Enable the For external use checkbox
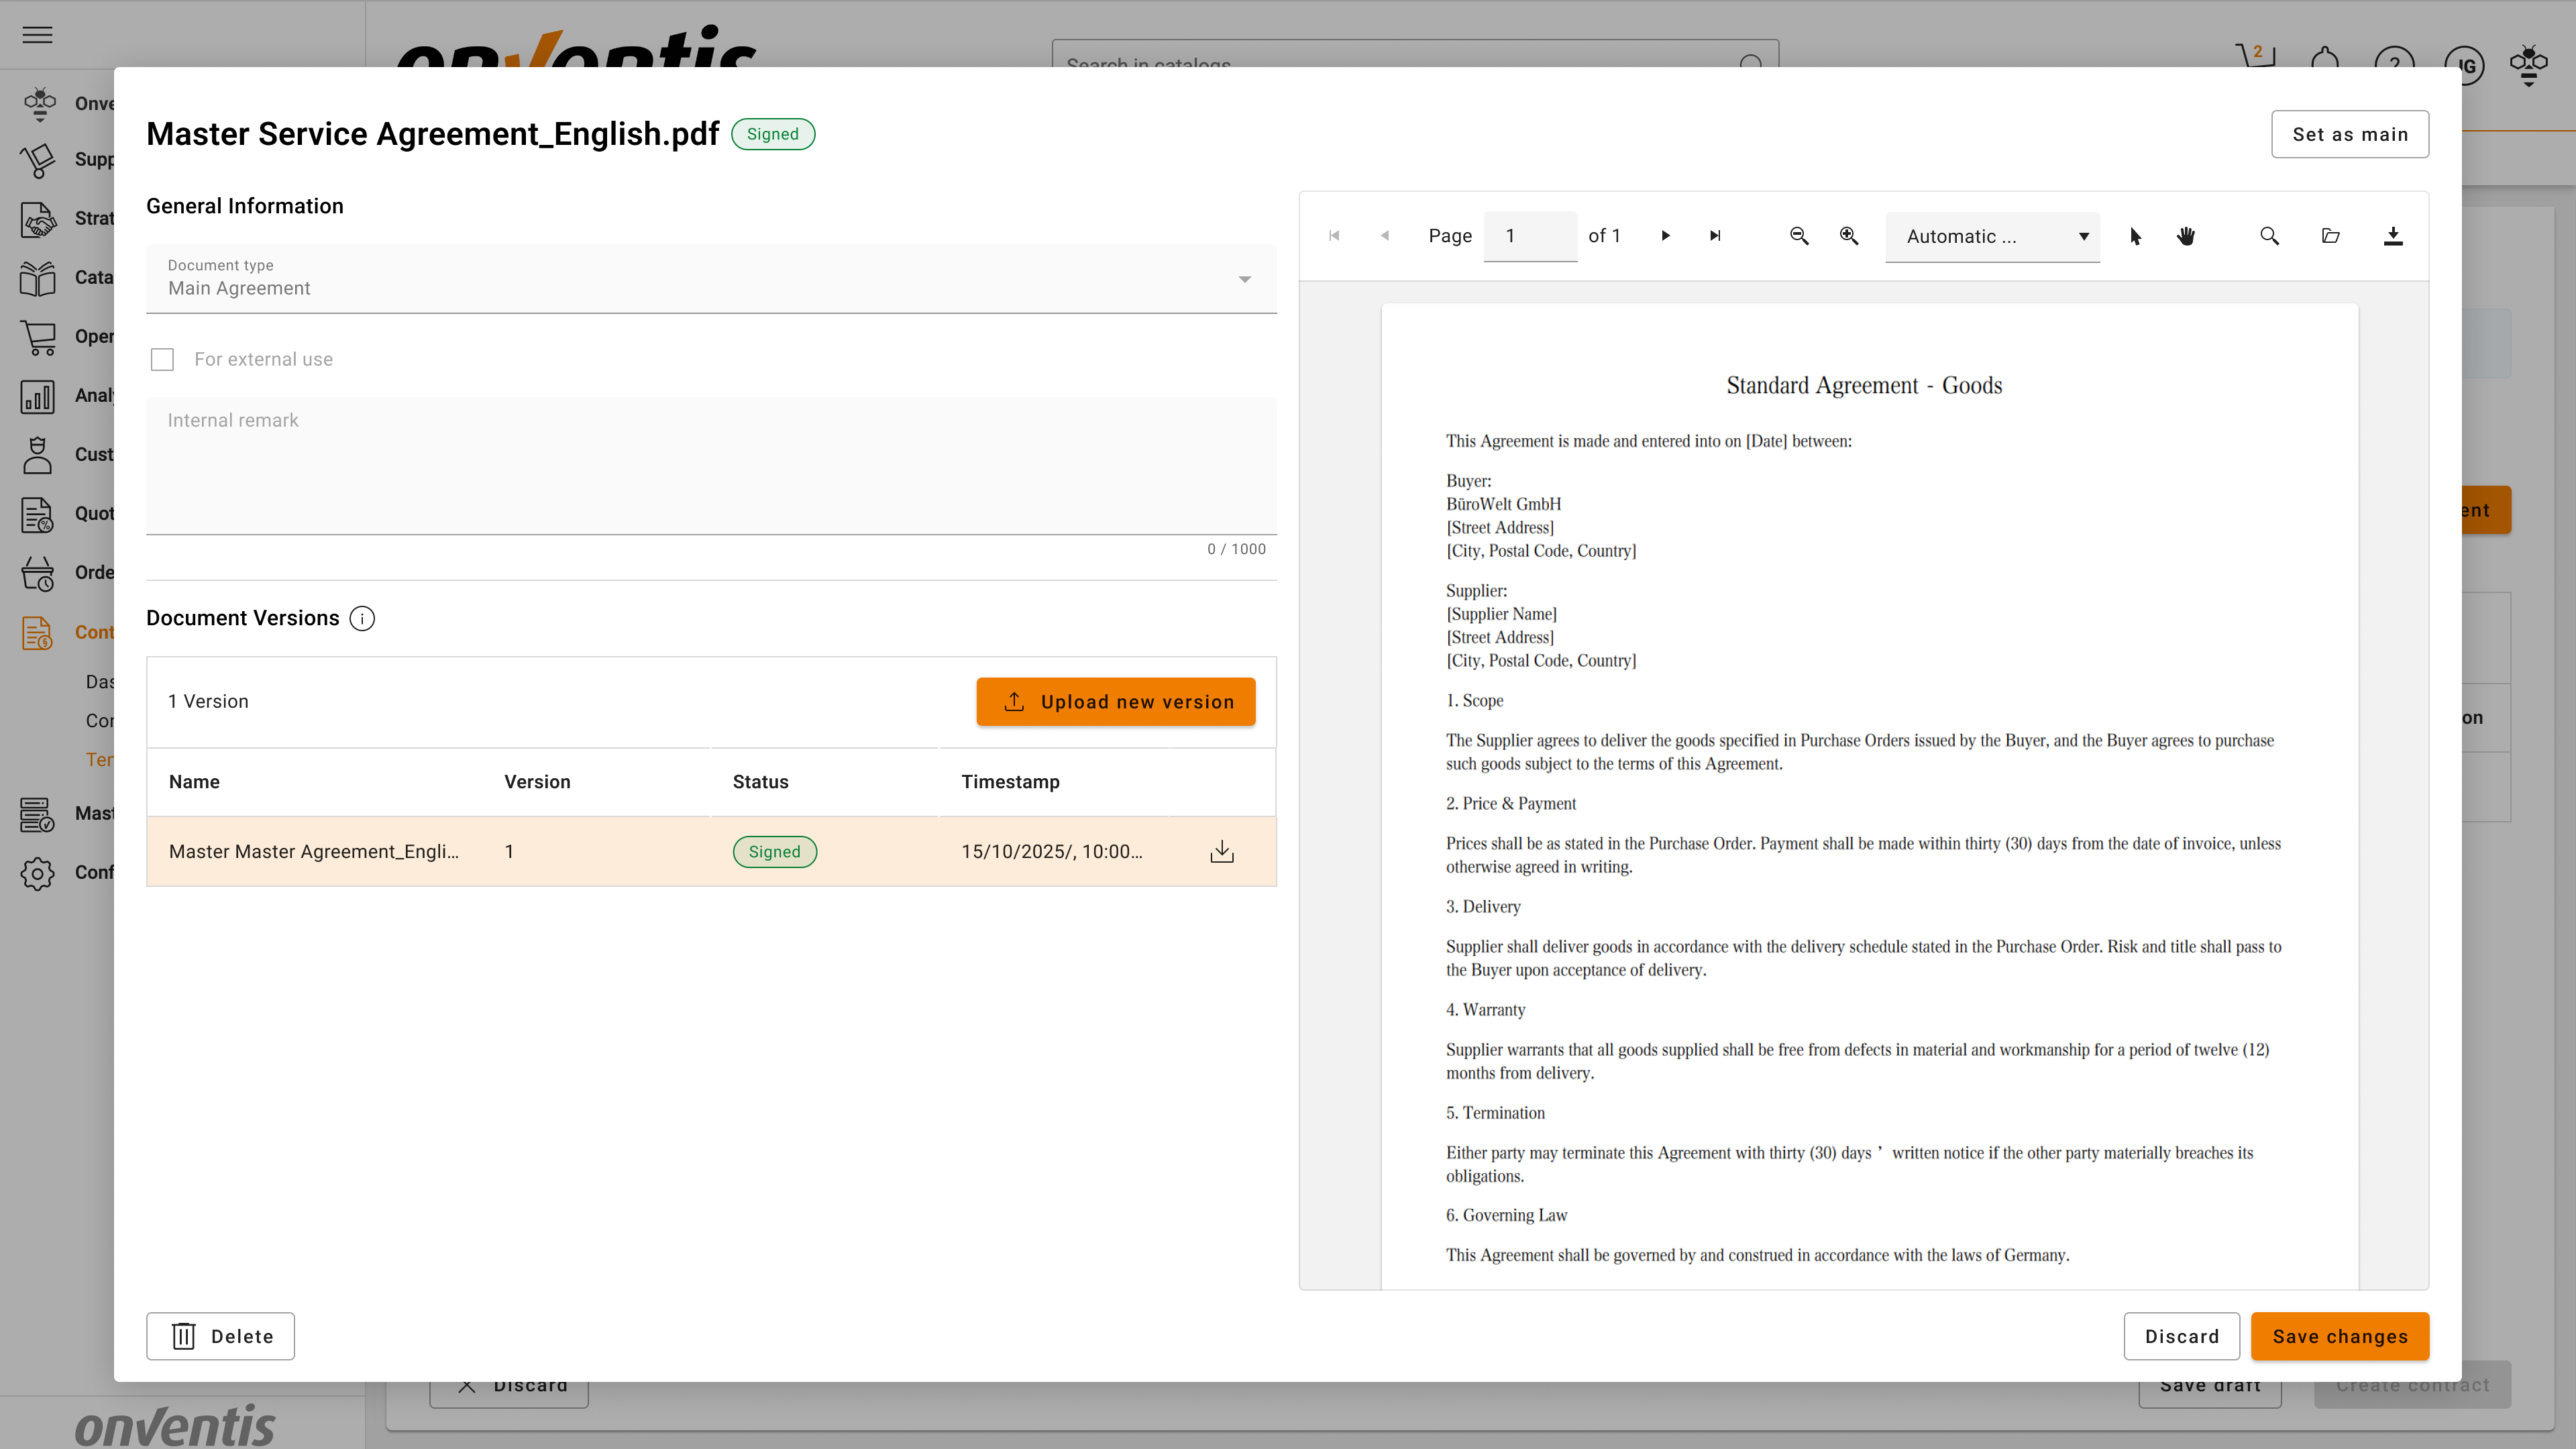This screenshot has height=1449, width=2576. pyautogui.click(x=162, y=360)
